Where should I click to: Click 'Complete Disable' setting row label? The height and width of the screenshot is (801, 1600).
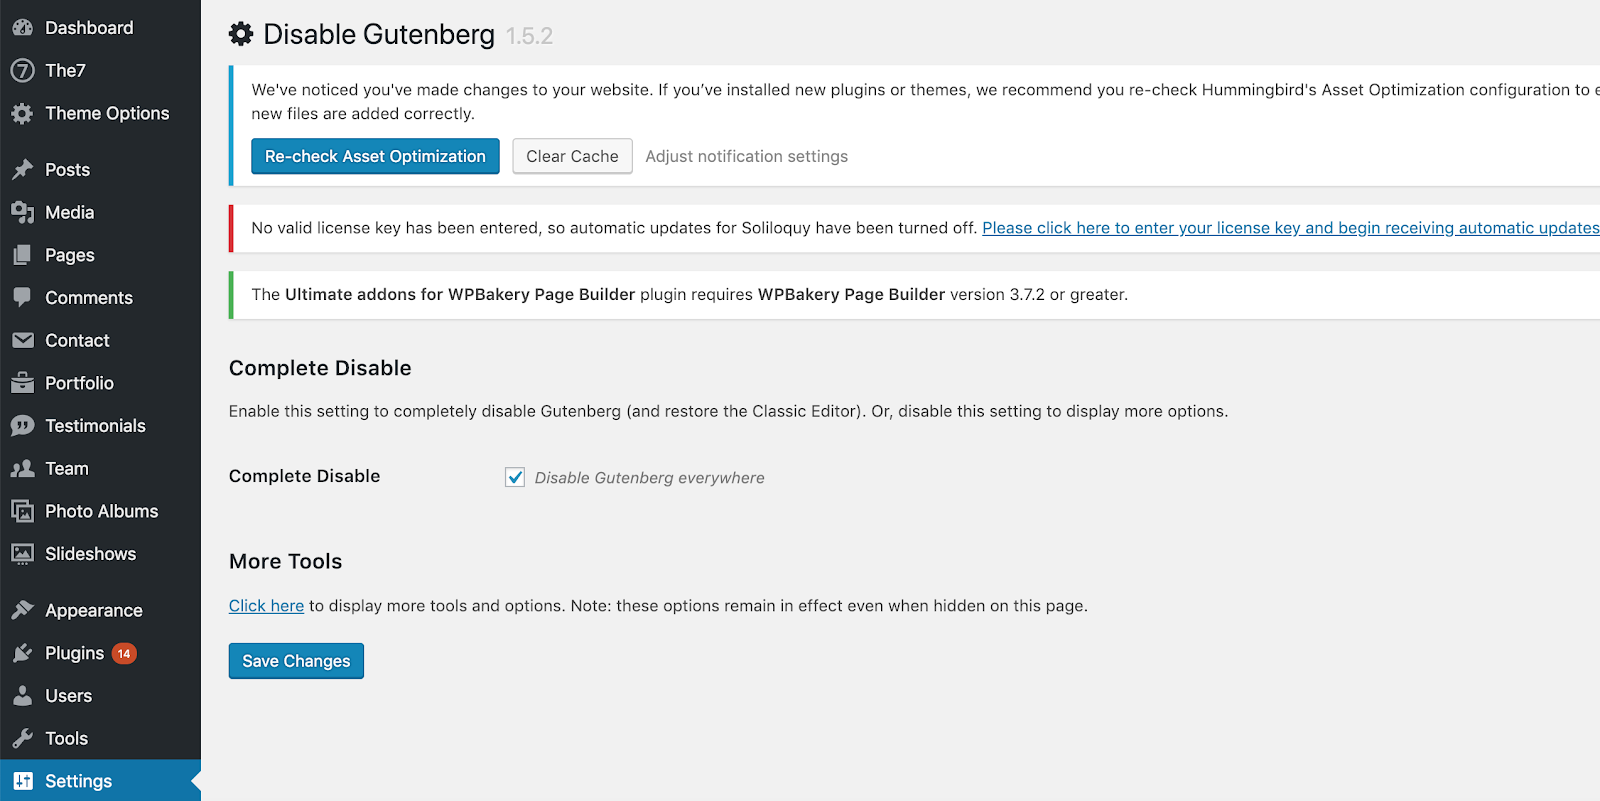point(304,476)
